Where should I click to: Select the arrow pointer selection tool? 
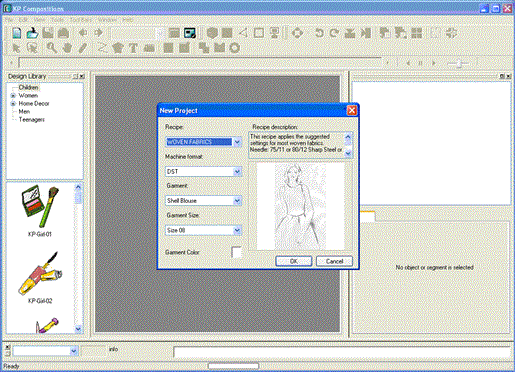15,48
